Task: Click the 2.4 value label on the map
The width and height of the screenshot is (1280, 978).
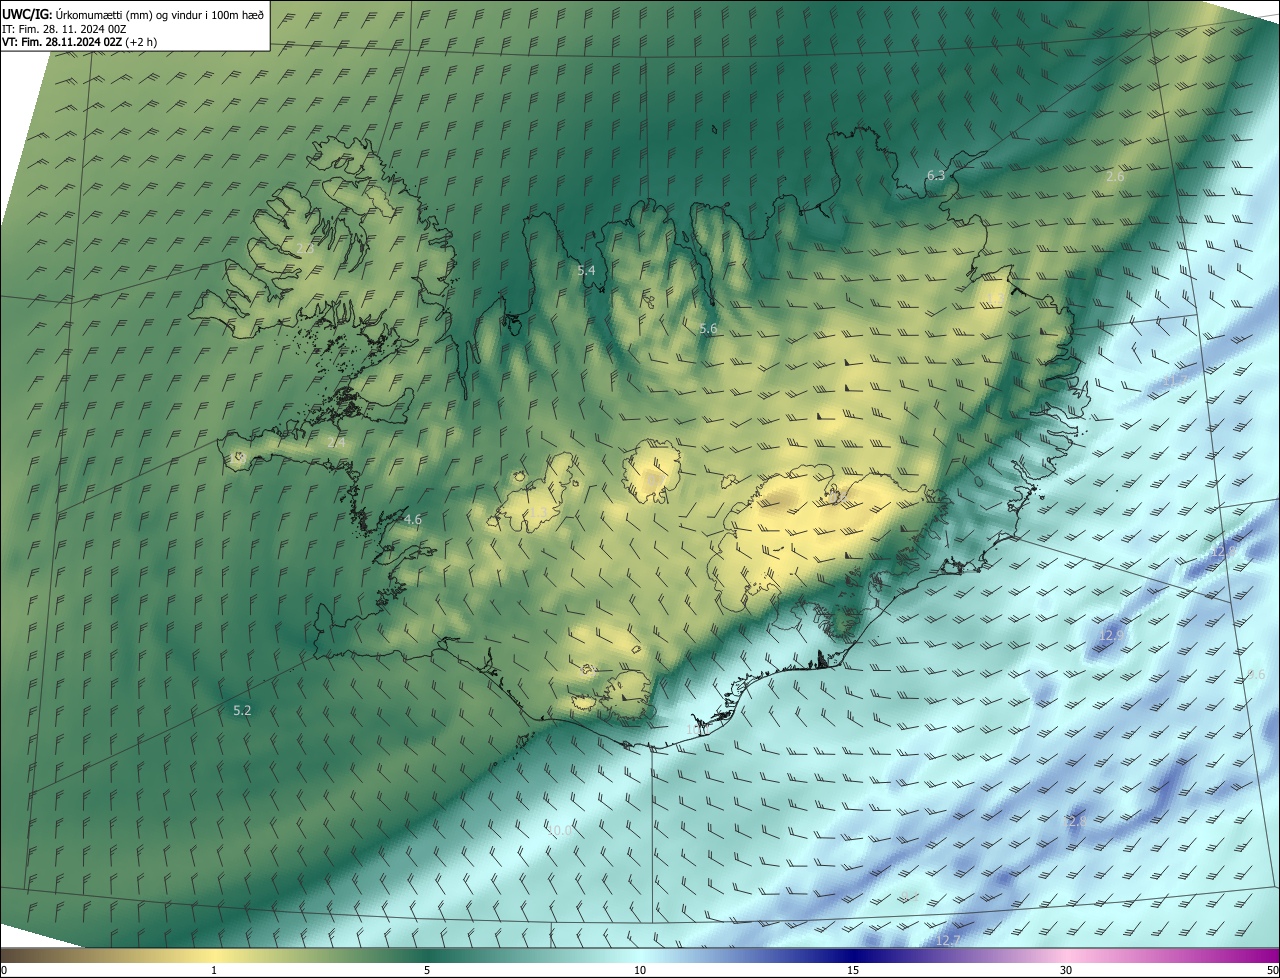Action: (337, 441)
